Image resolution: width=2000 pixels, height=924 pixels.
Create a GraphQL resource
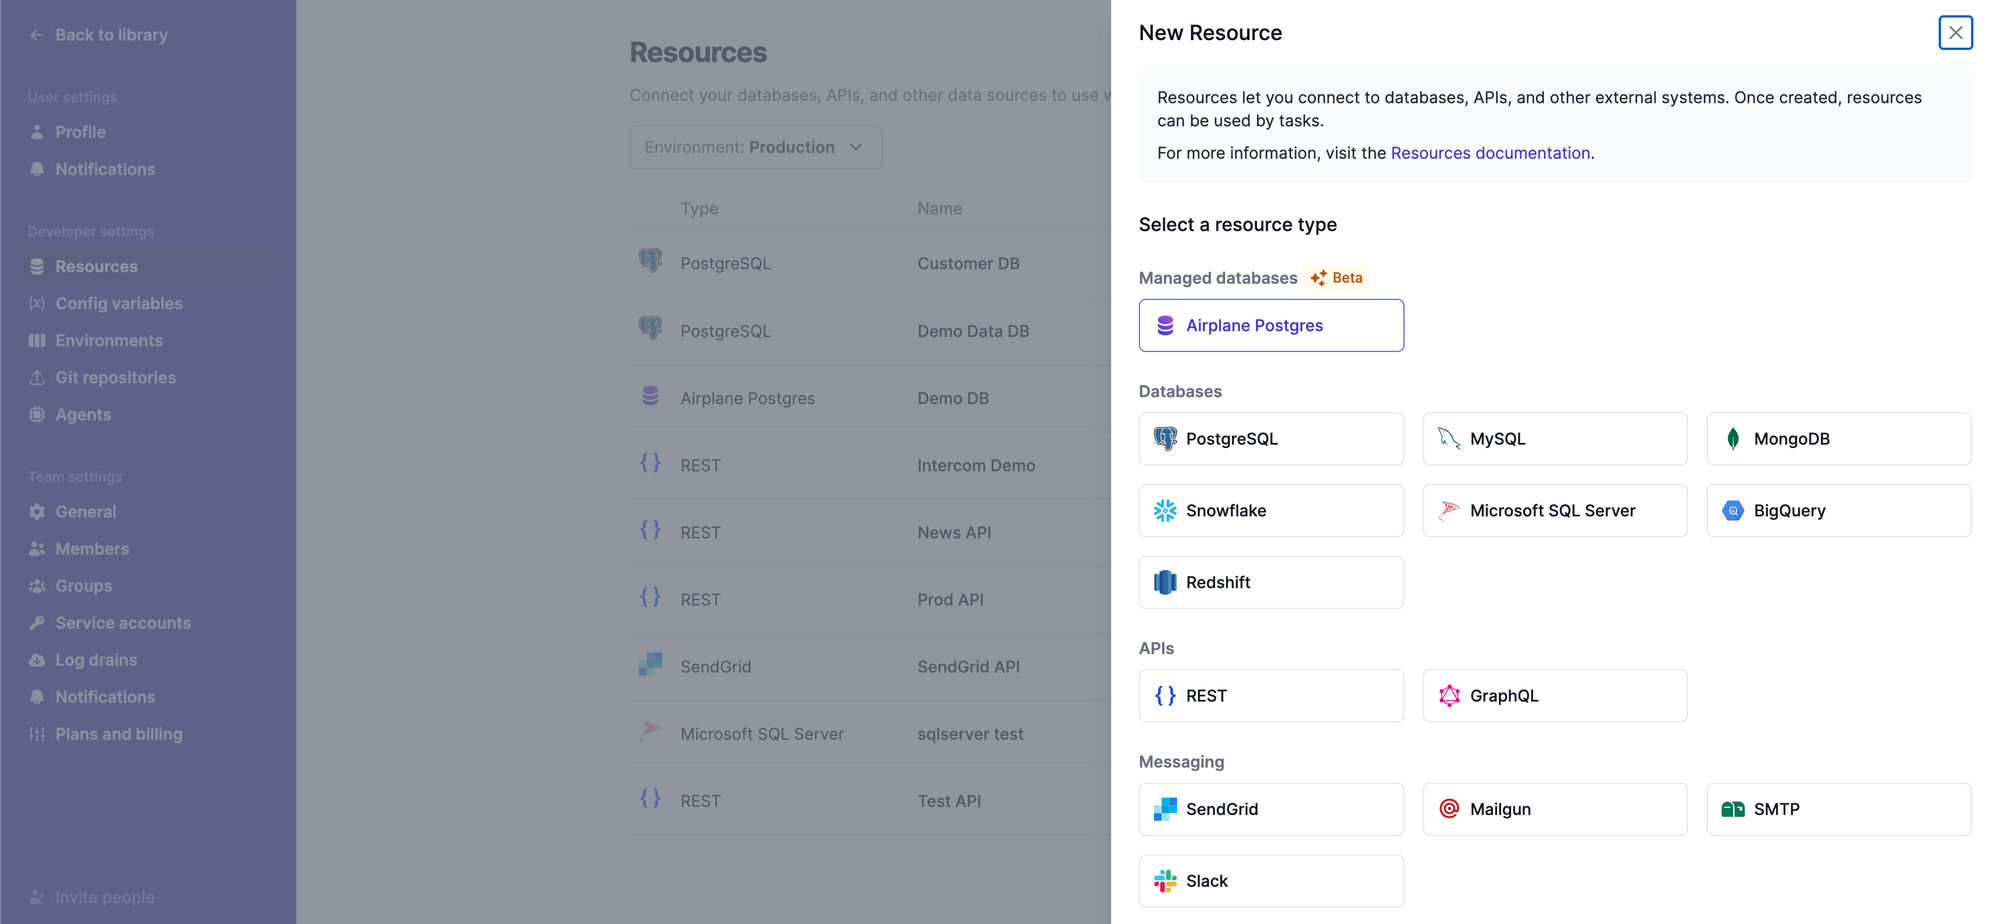coord(1555,695)
